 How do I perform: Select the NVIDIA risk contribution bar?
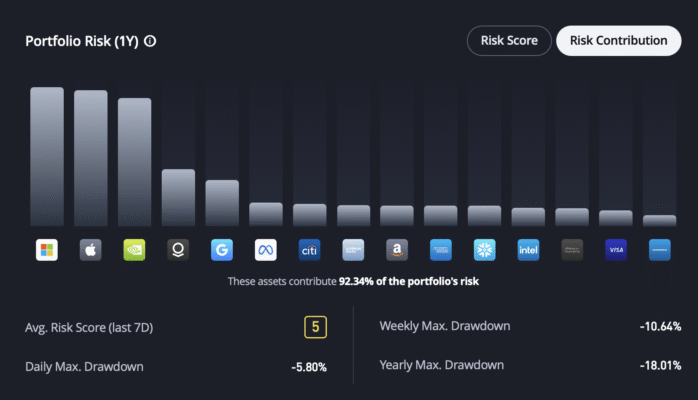click(x=134, y=162)
